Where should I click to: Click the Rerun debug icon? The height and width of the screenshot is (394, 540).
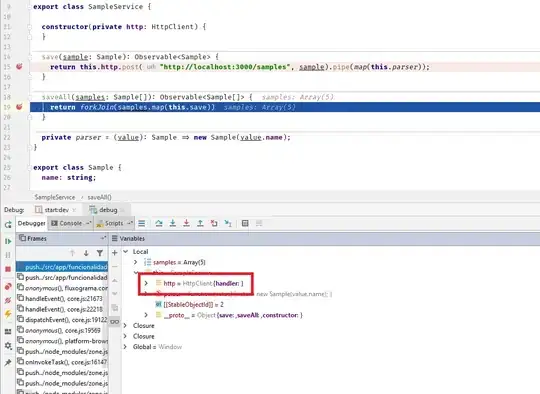pyautogui.click(x=8, y=225)
